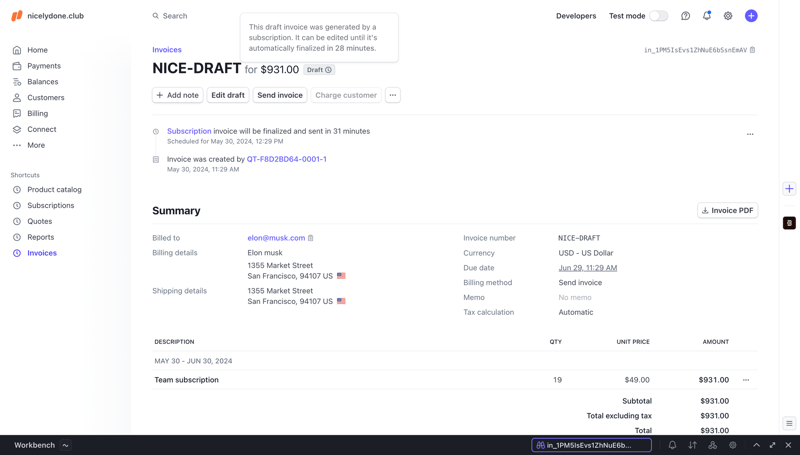Download the Invoice PDF
This screenshot has width=800, height=455.
point(728,210)
